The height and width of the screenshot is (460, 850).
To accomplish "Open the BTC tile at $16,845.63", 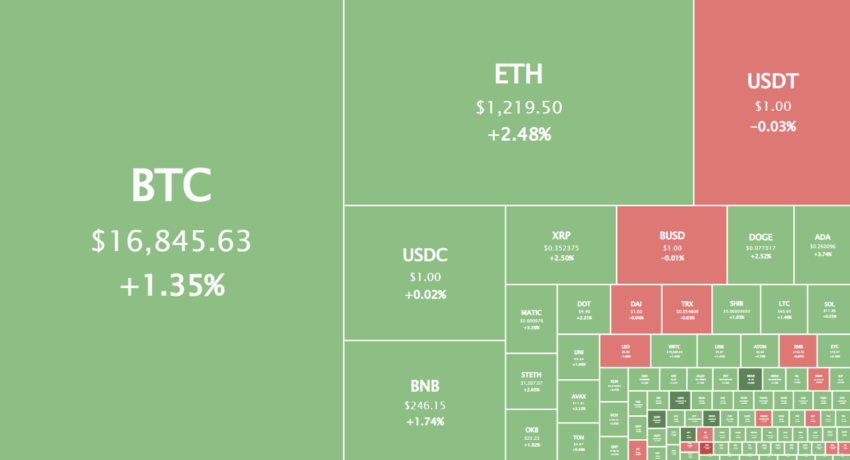I will 171,230.
